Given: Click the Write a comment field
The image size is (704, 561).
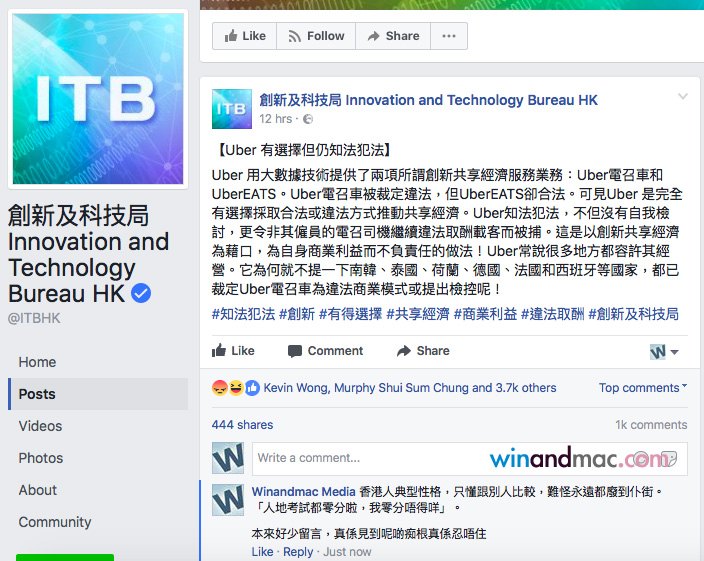Looking at the screenshot, I should [x=470, y=458].
